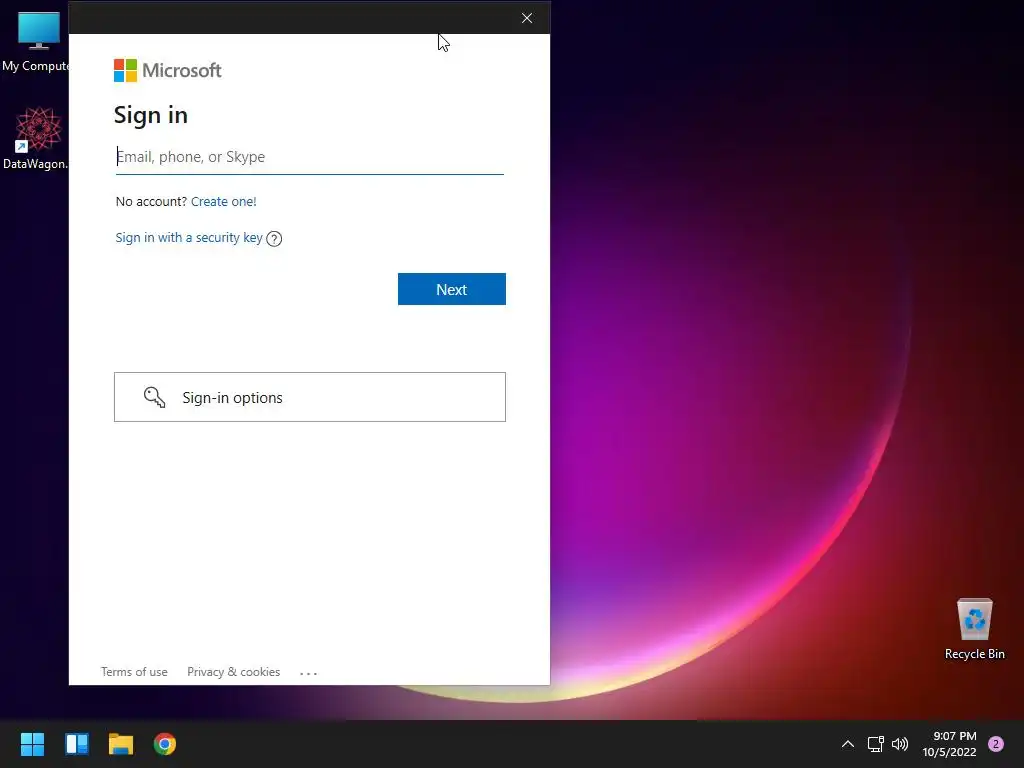This screenshot has width=1024, height=768.
Task: Open the network icon in system tray
Action: 876,744
